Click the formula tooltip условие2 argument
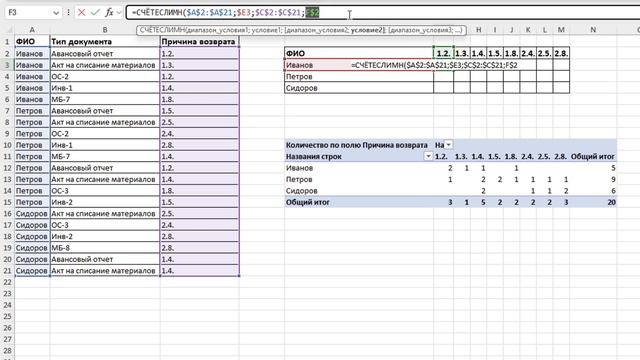Screen dimensions: 640x360 (x=368, y=30)
